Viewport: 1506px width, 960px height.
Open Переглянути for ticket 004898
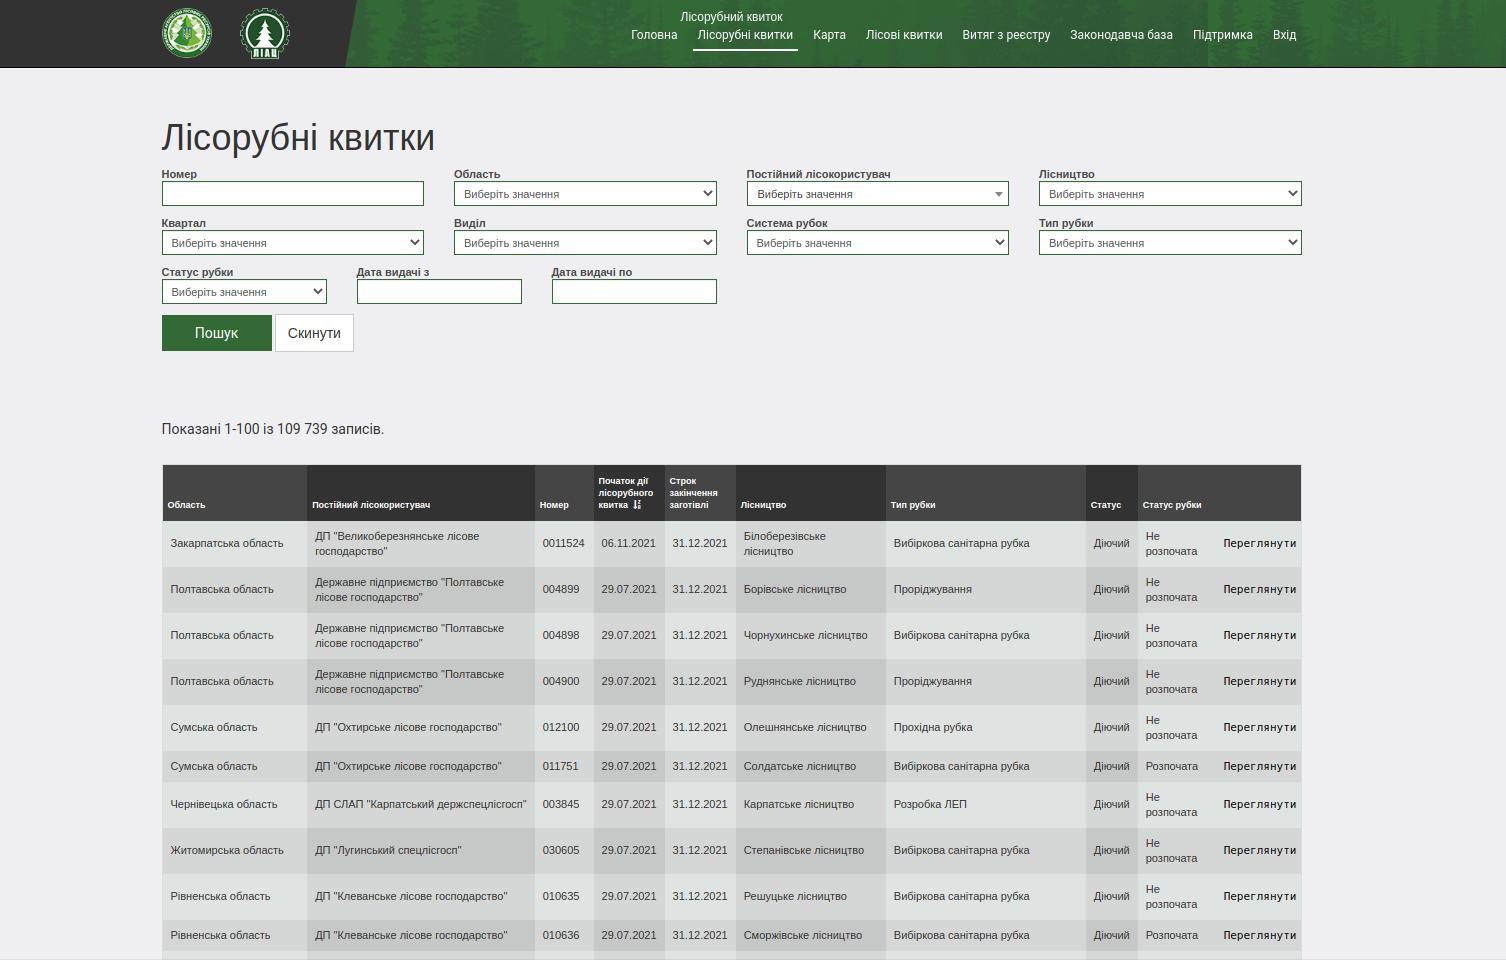[x=1259, y=635]
